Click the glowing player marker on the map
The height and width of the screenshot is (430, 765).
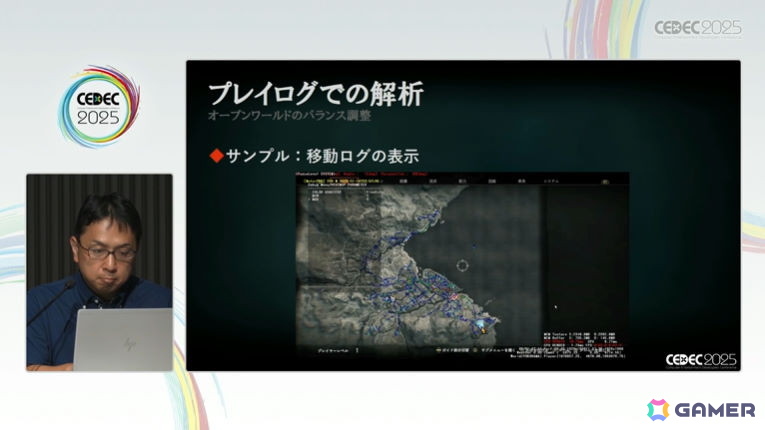(481, 323)
